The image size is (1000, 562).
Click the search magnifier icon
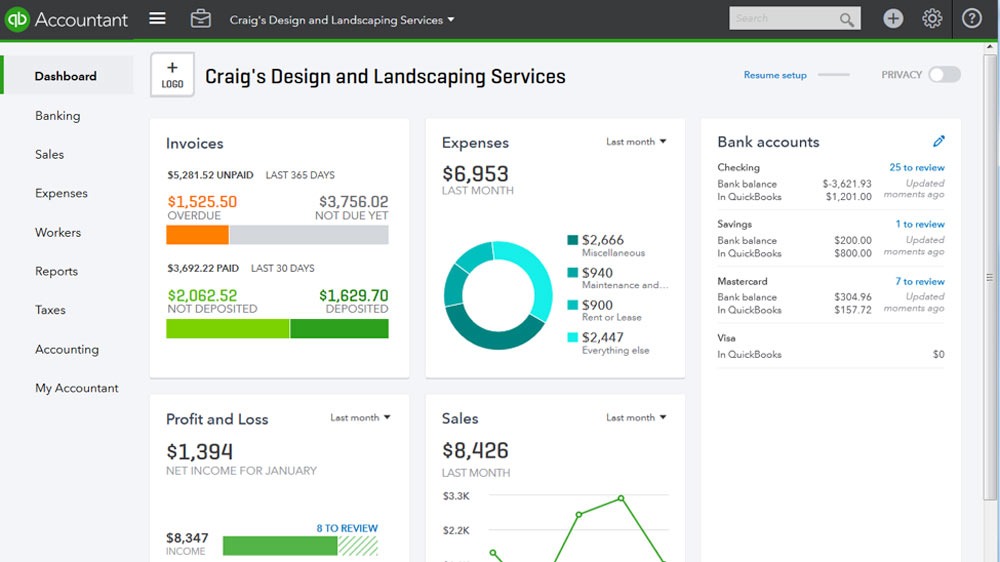pos(846,19)
